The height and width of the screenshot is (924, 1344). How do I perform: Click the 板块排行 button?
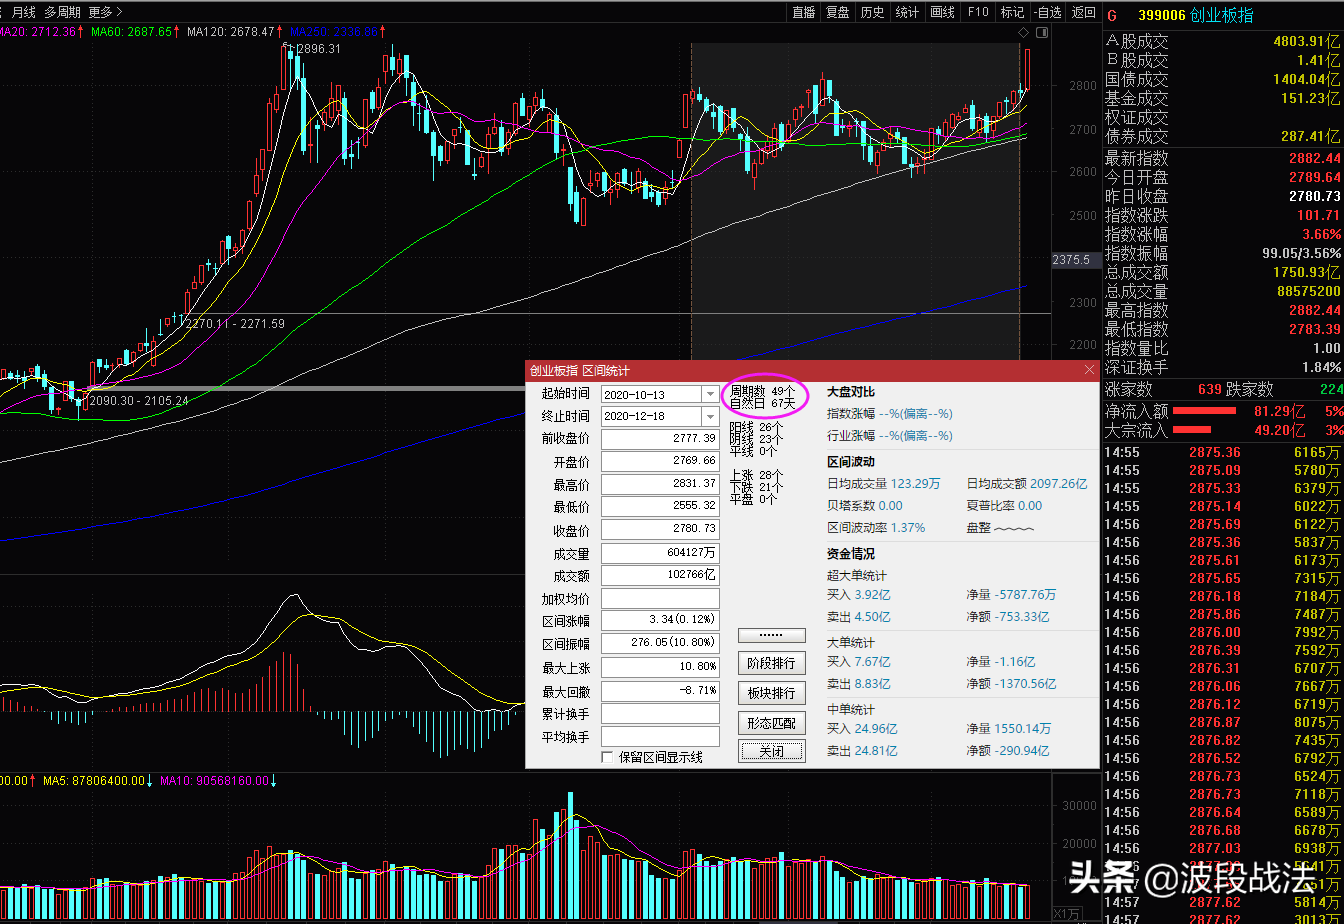(772, 693)
